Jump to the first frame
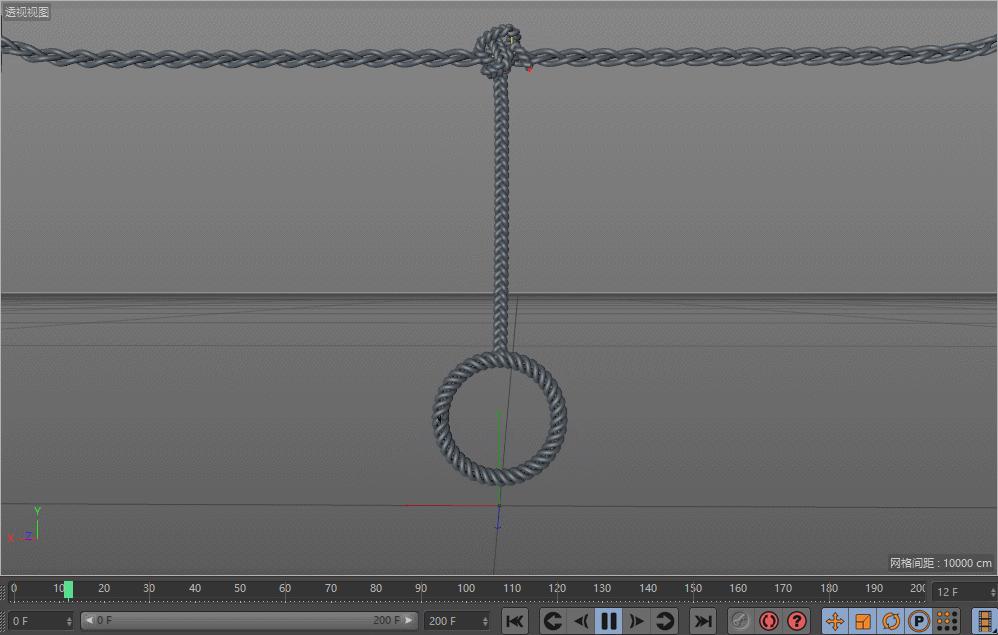 515,620
